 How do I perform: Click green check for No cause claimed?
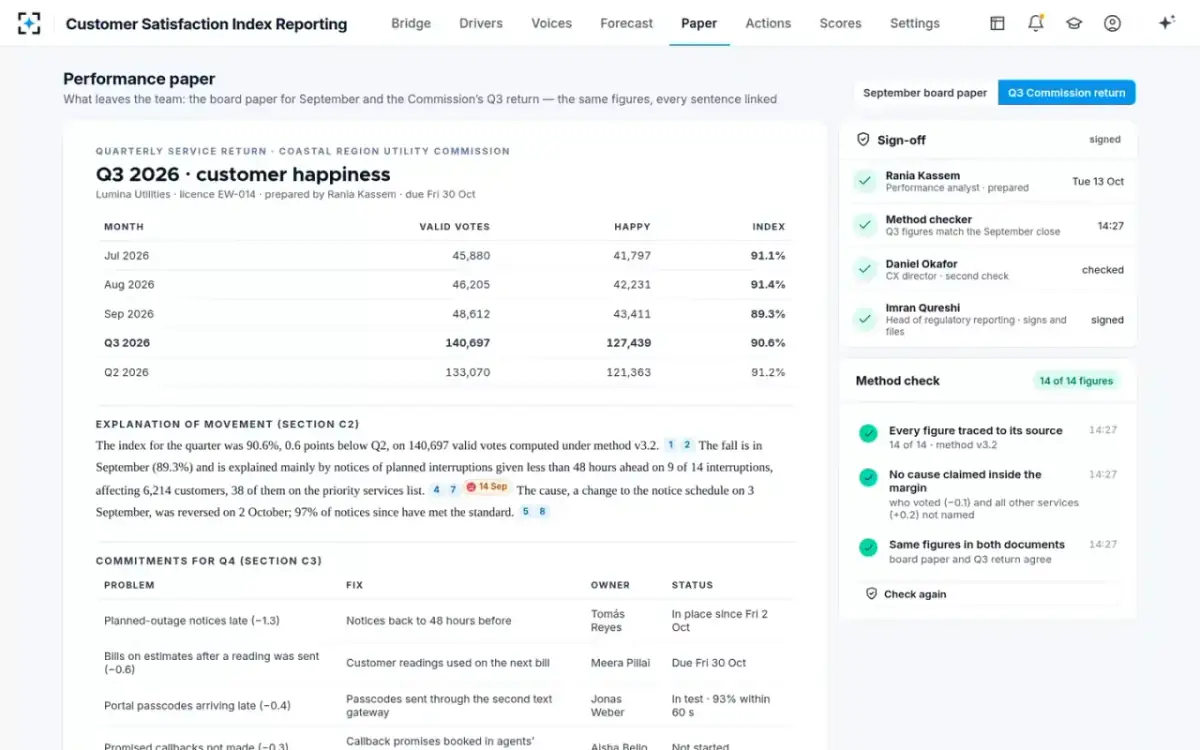click(868, 478)
